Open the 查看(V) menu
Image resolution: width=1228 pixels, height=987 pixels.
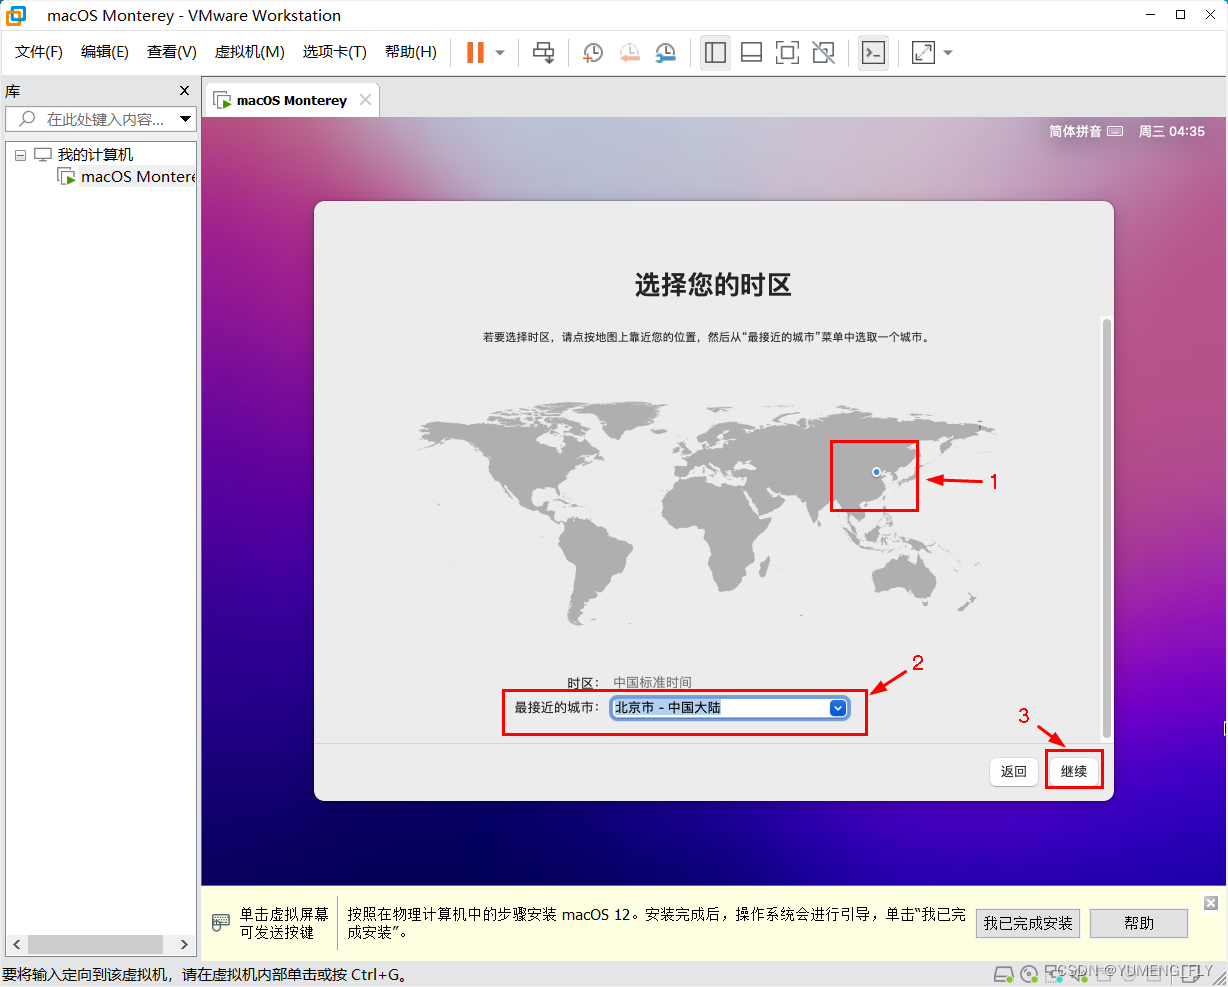(172, 52)
